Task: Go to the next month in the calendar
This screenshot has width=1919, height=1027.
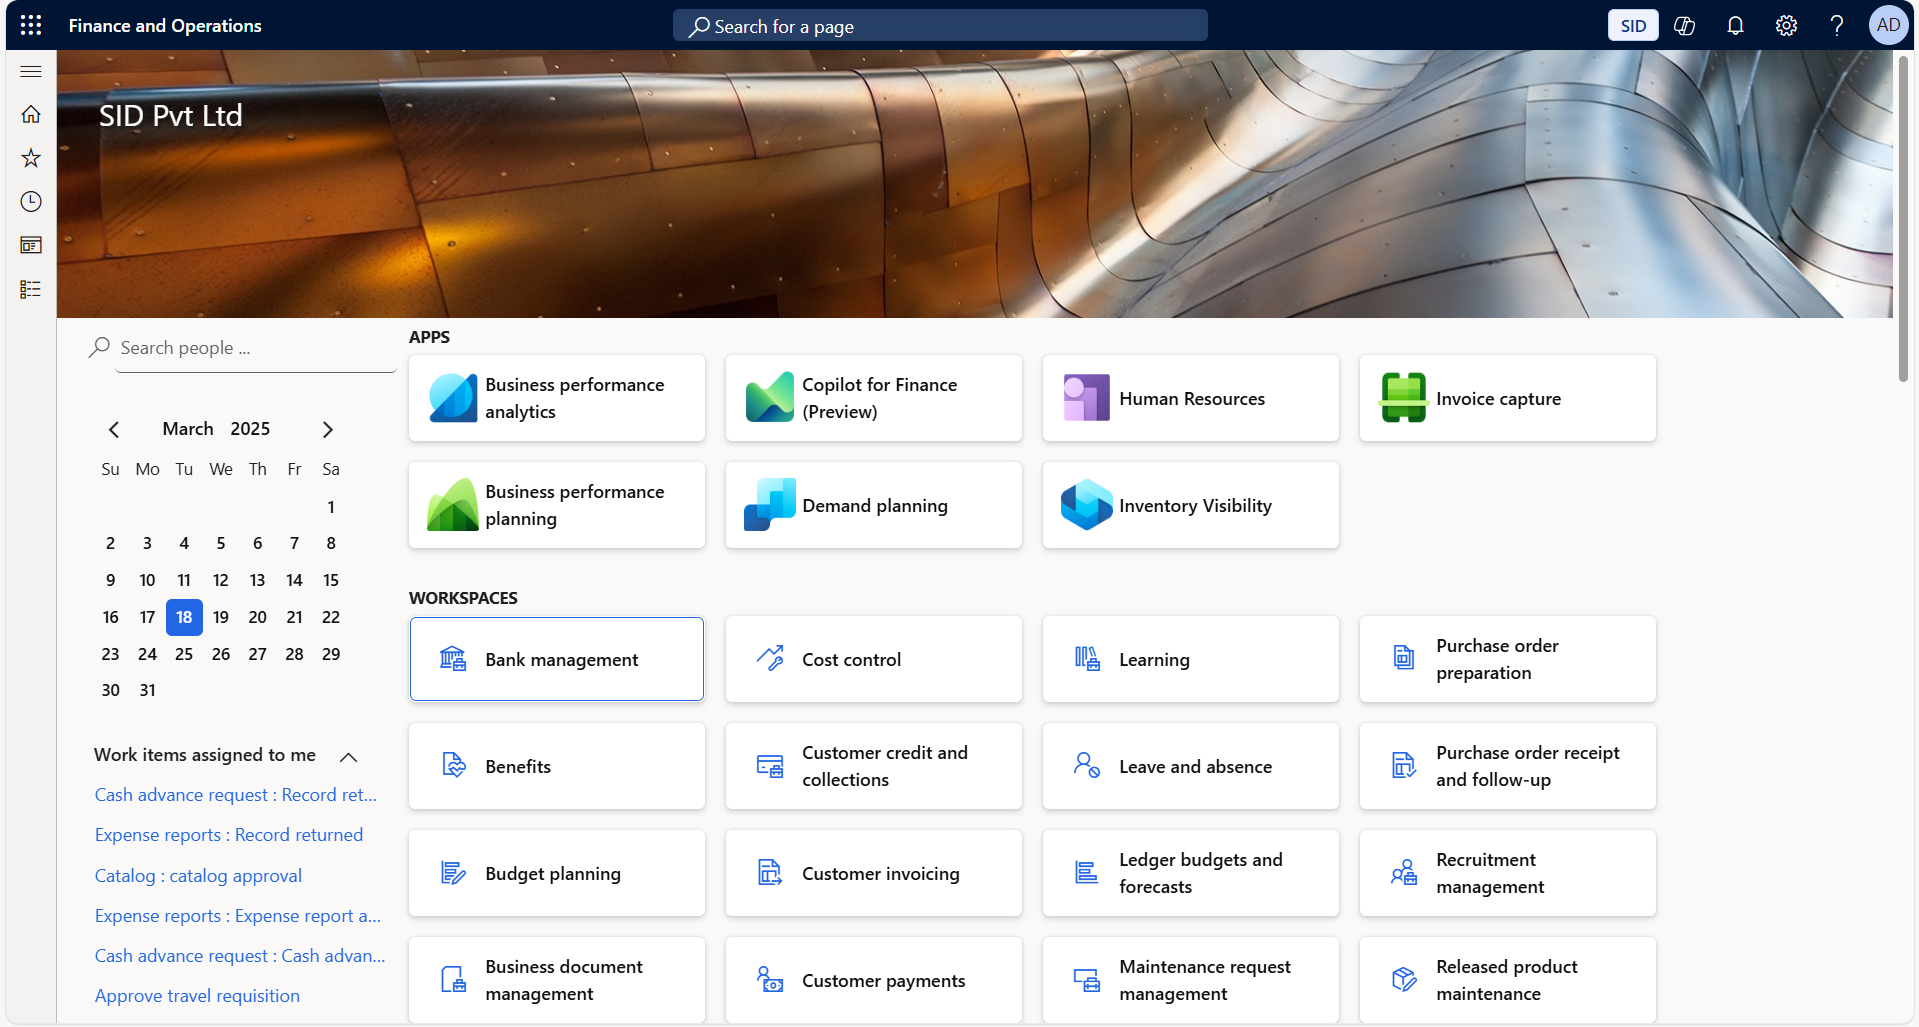Action: pos(327,429)
